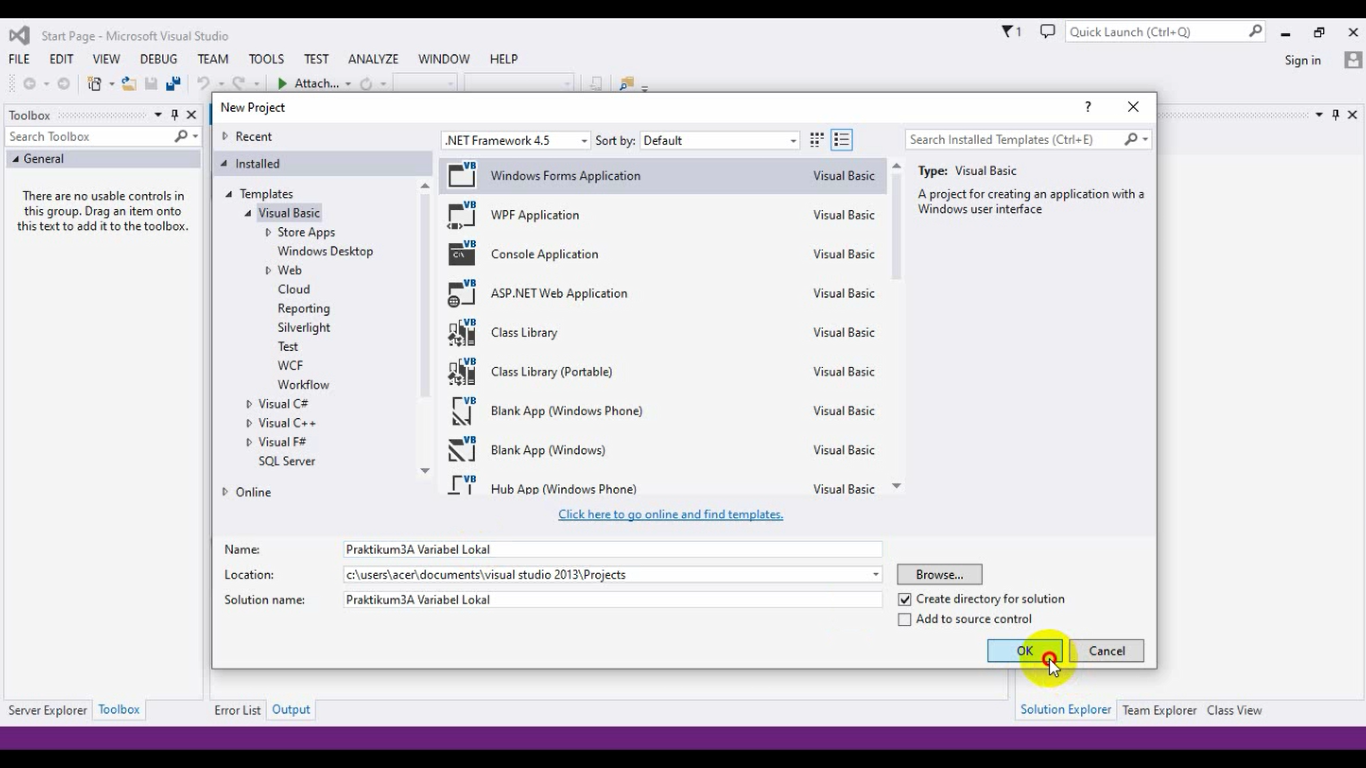
Task: Click the Sign in link
Action: (x=1302, y=60)
